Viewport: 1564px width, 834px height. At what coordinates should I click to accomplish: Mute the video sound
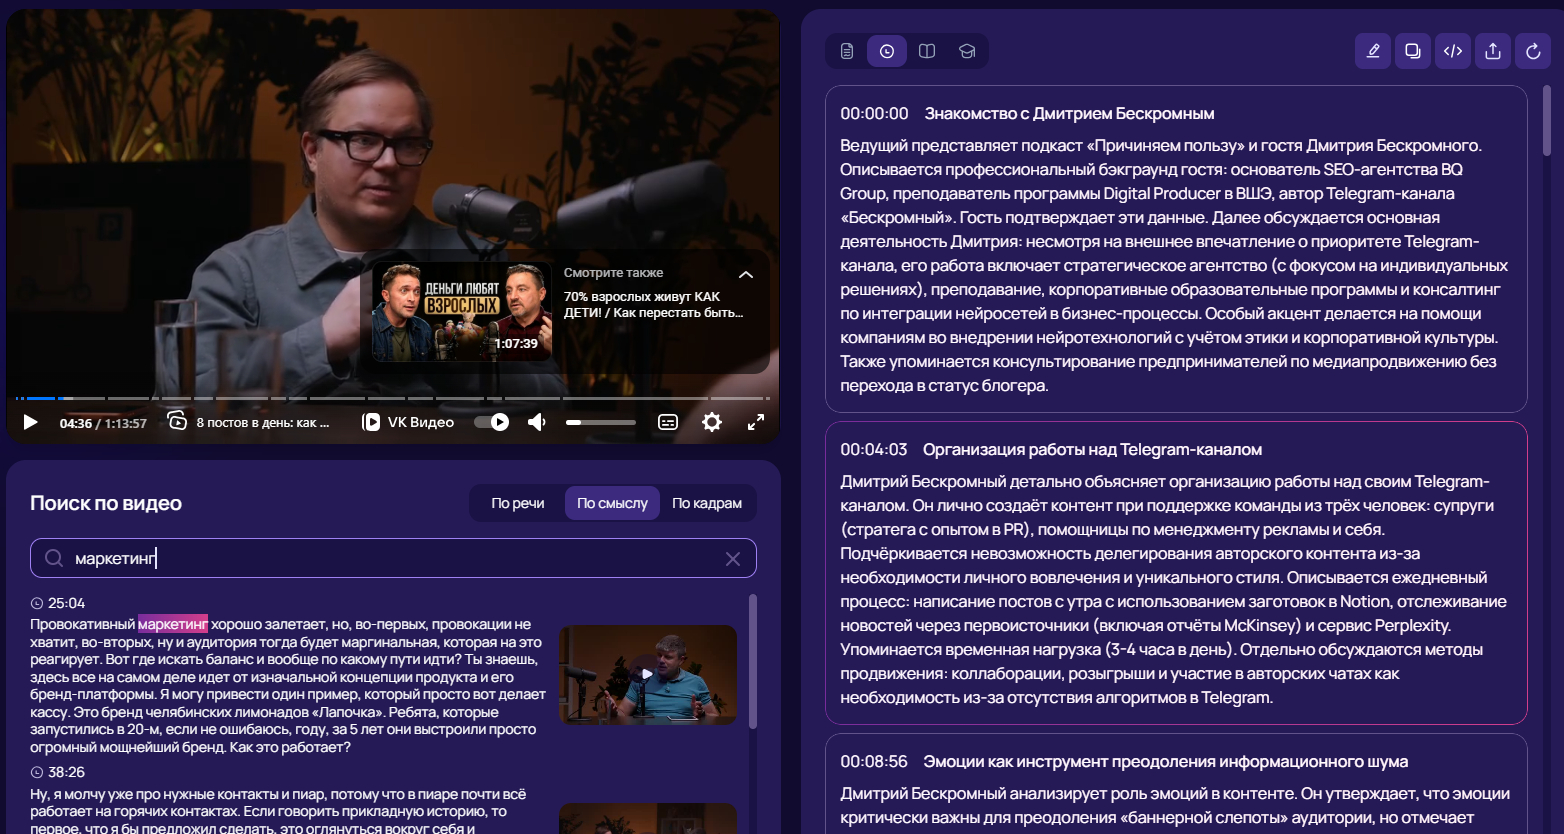coord(537,422)
